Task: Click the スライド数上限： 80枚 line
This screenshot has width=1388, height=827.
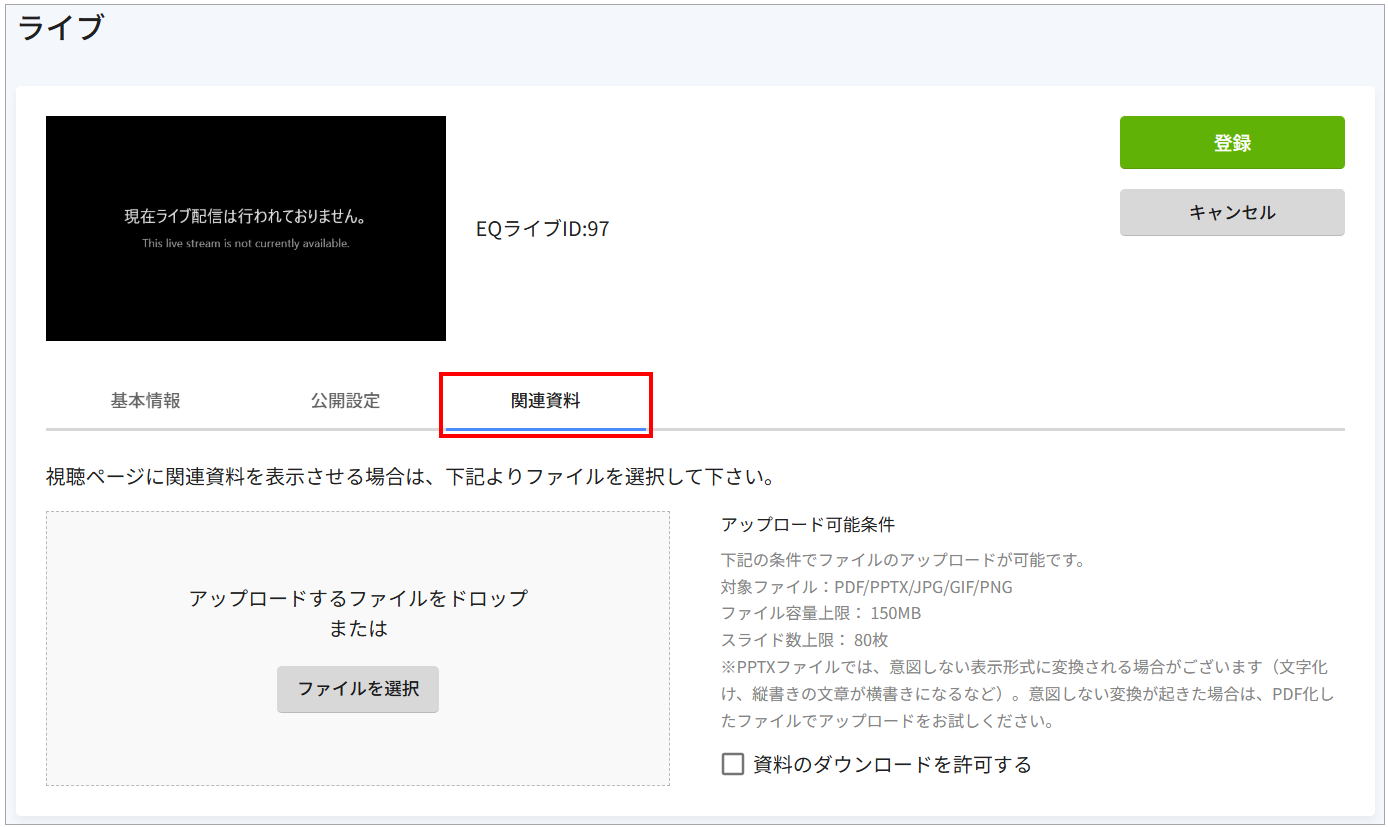Action: [x=805, y=640]
